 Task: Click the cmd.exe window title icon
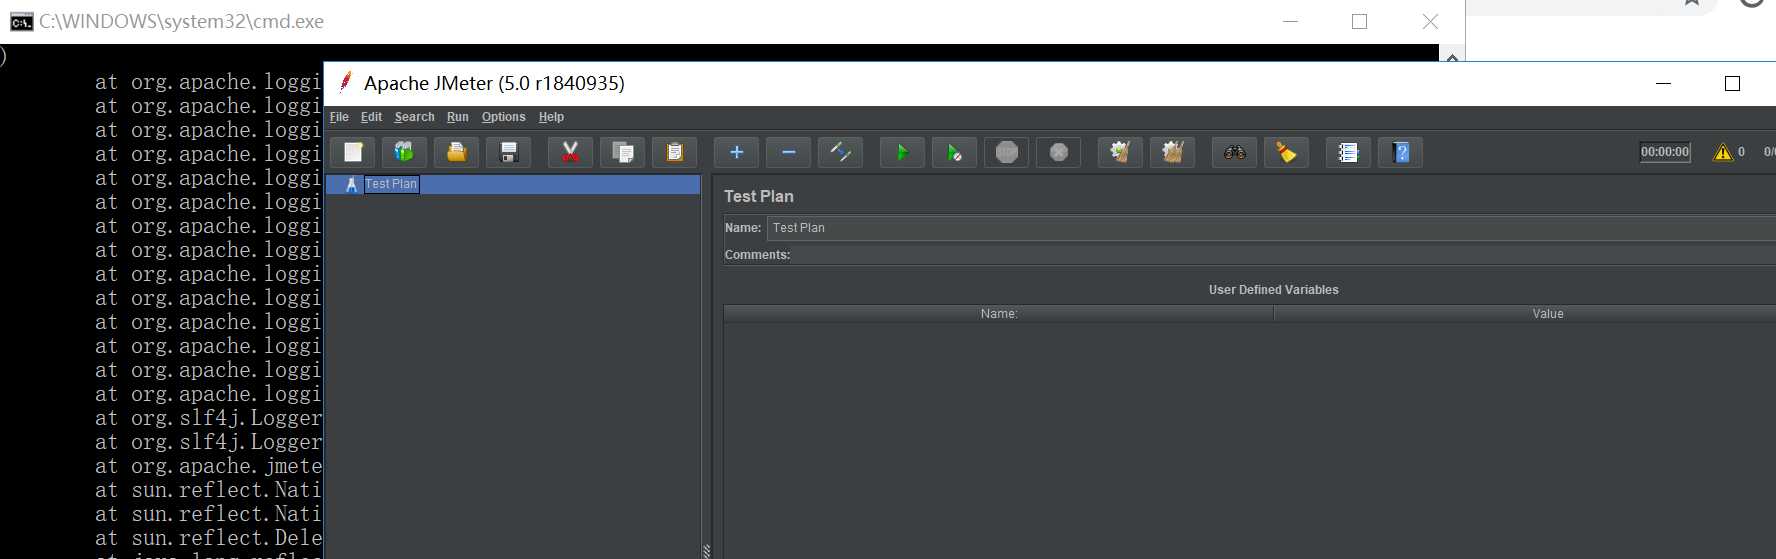[21, 22]
